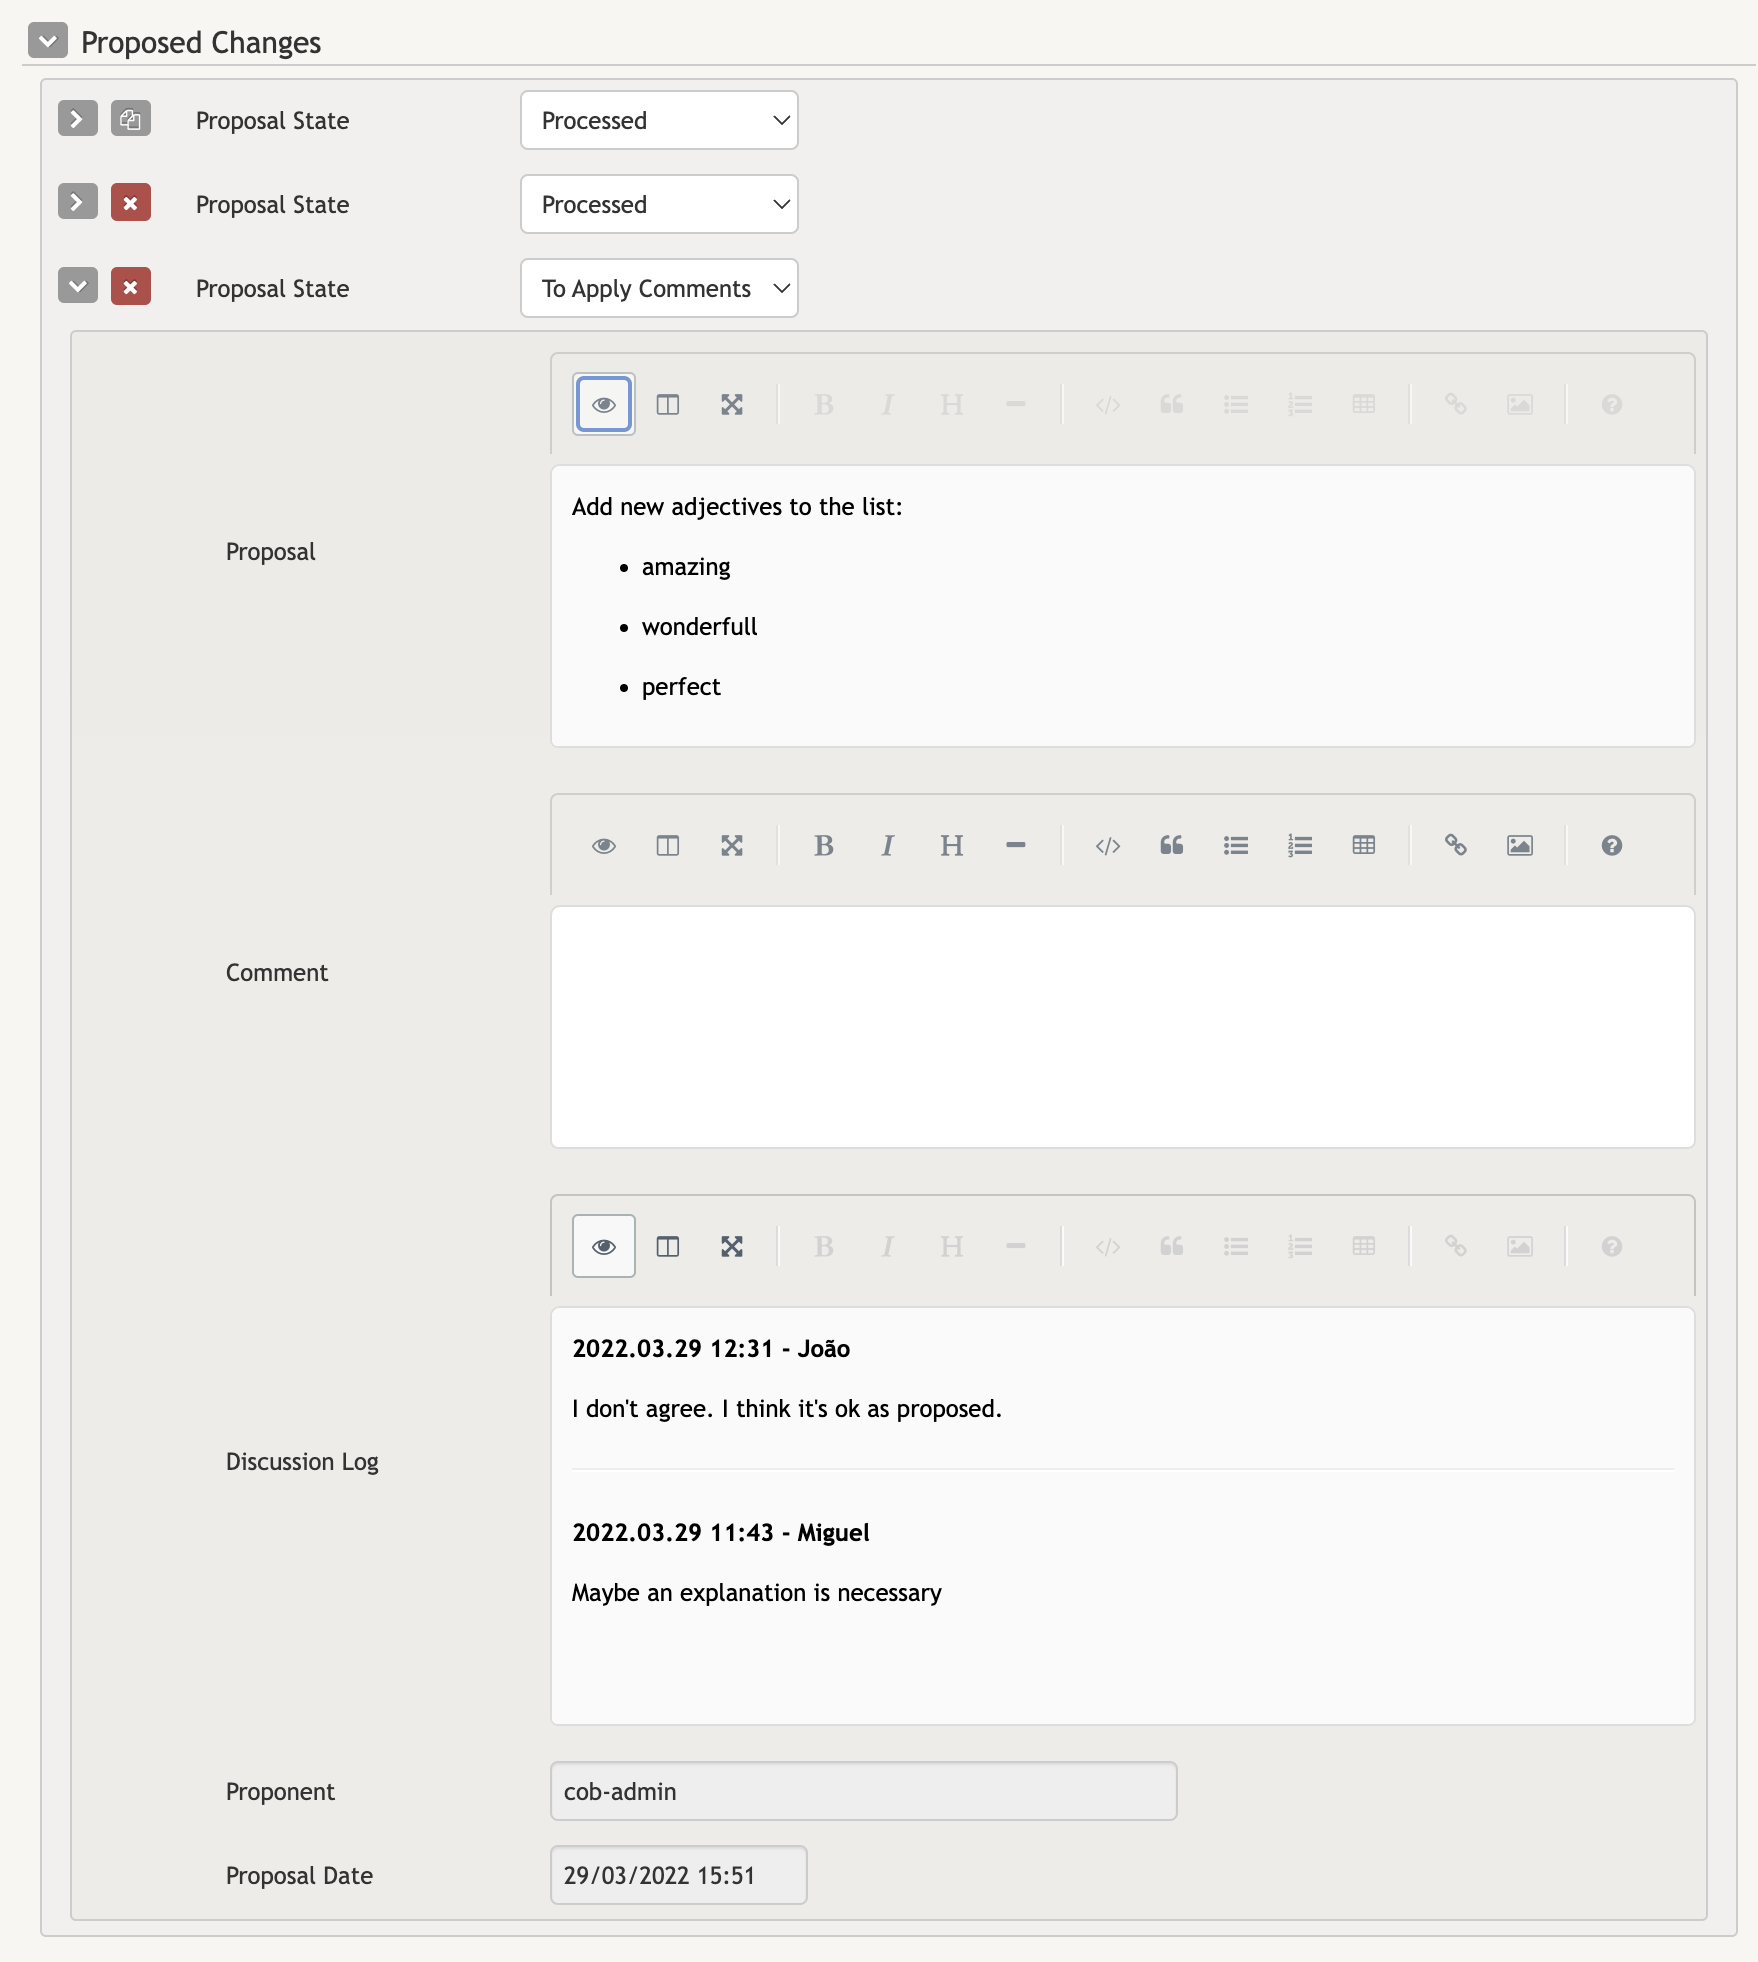Insert code block in Comment editor

coord(1108,845)
